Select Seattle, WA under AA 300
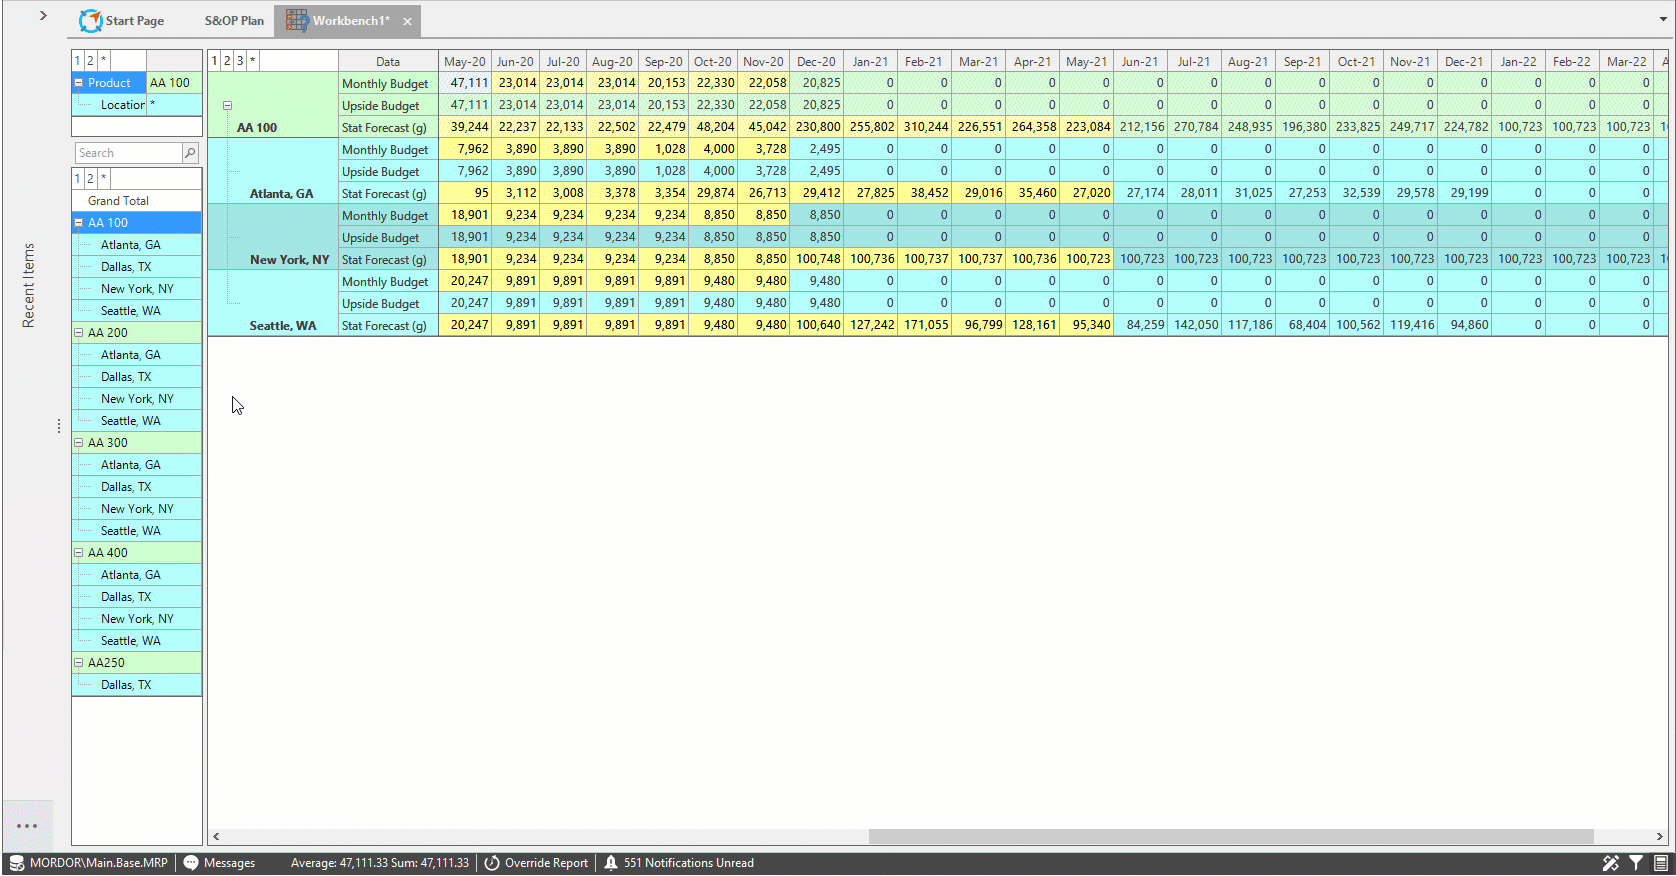 click(x=137, y=531)
